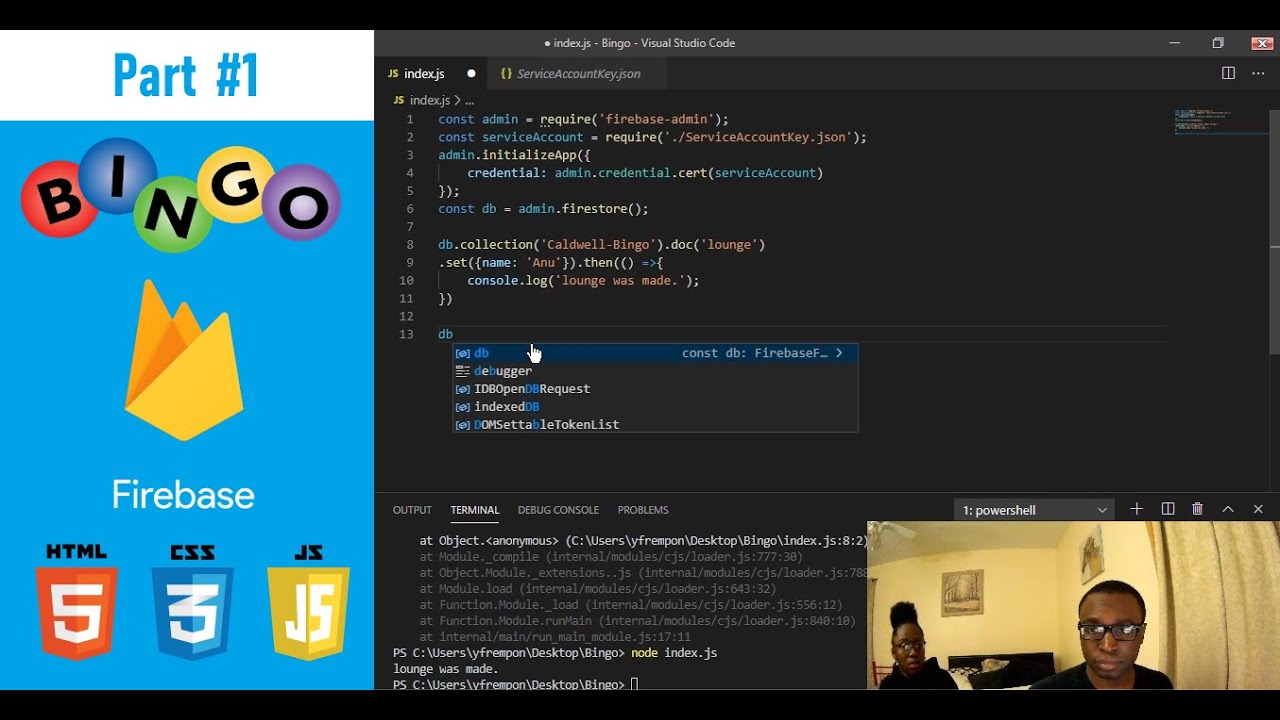Add a new terminal with plus icon
The image size is (1280, 720).
[1136, 509]
